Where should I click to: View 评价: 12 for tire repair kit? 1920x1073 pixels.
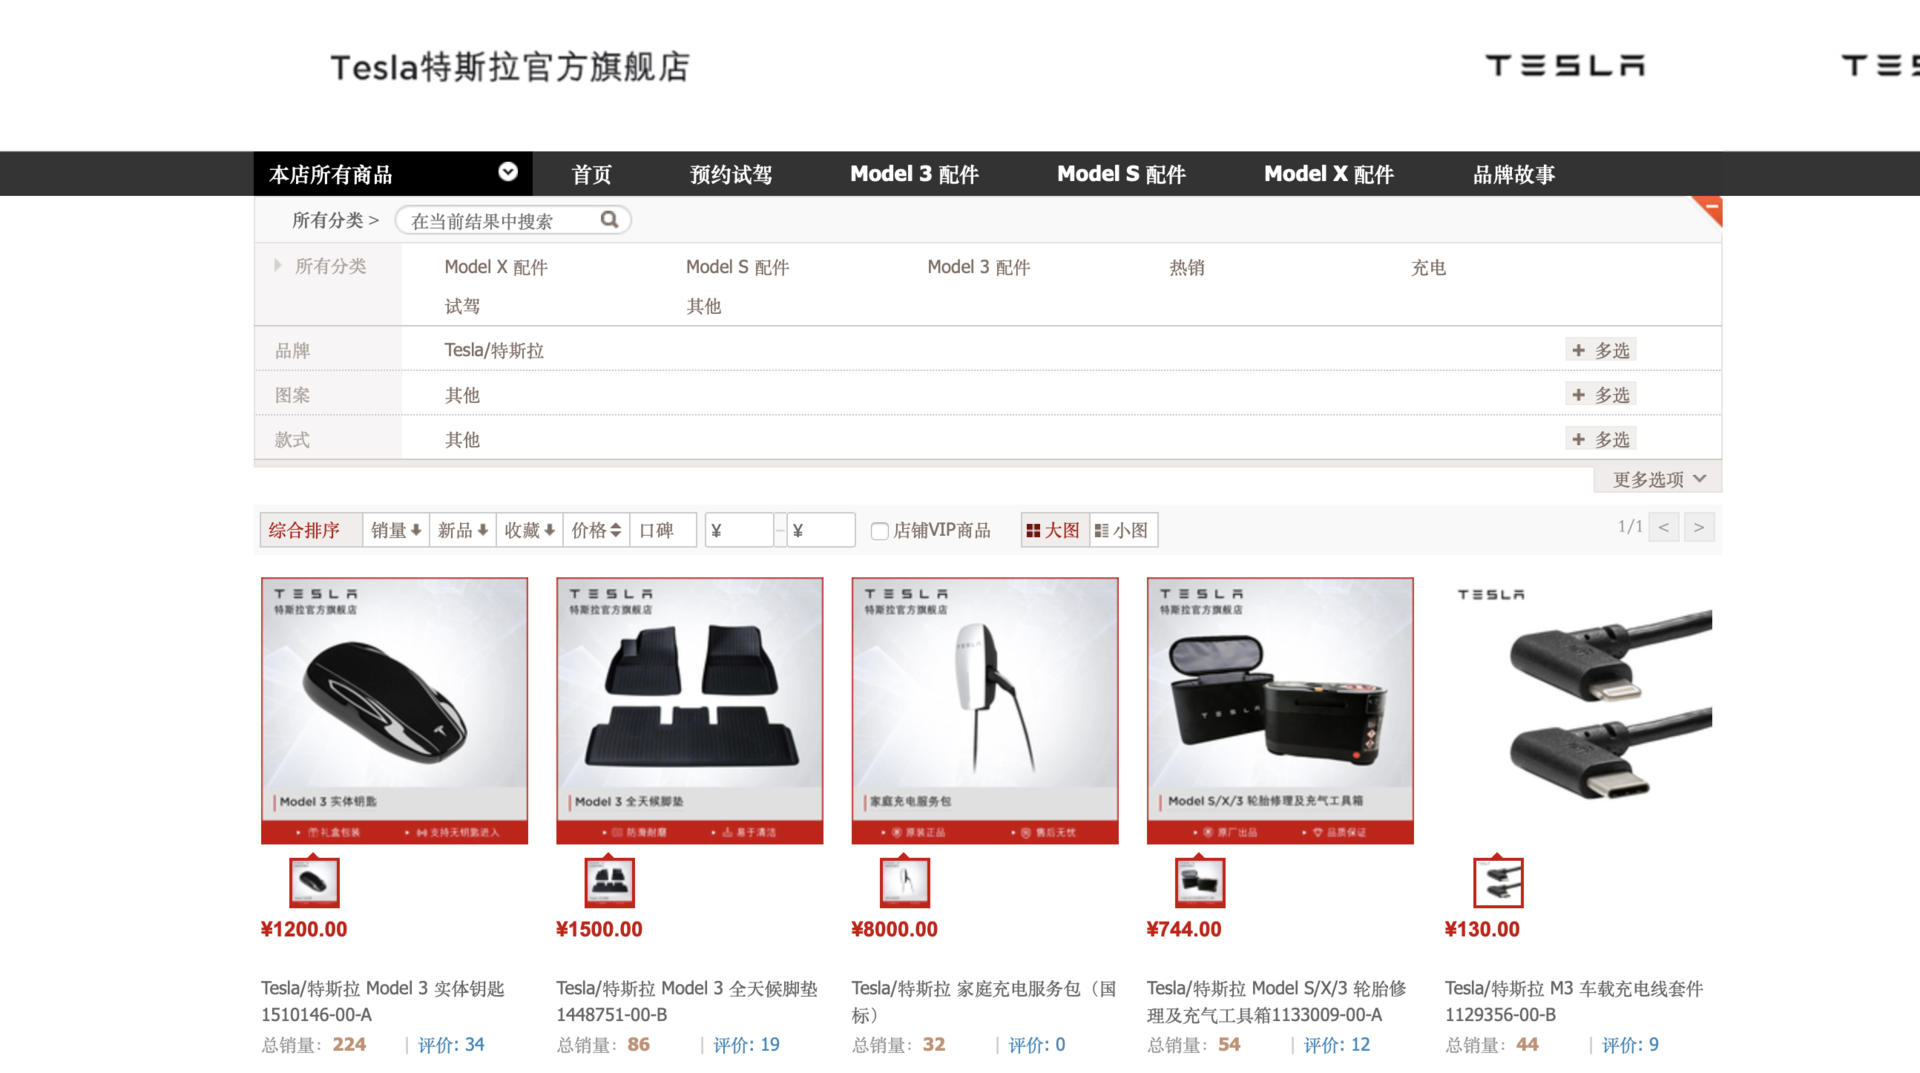point(1337,1045)
